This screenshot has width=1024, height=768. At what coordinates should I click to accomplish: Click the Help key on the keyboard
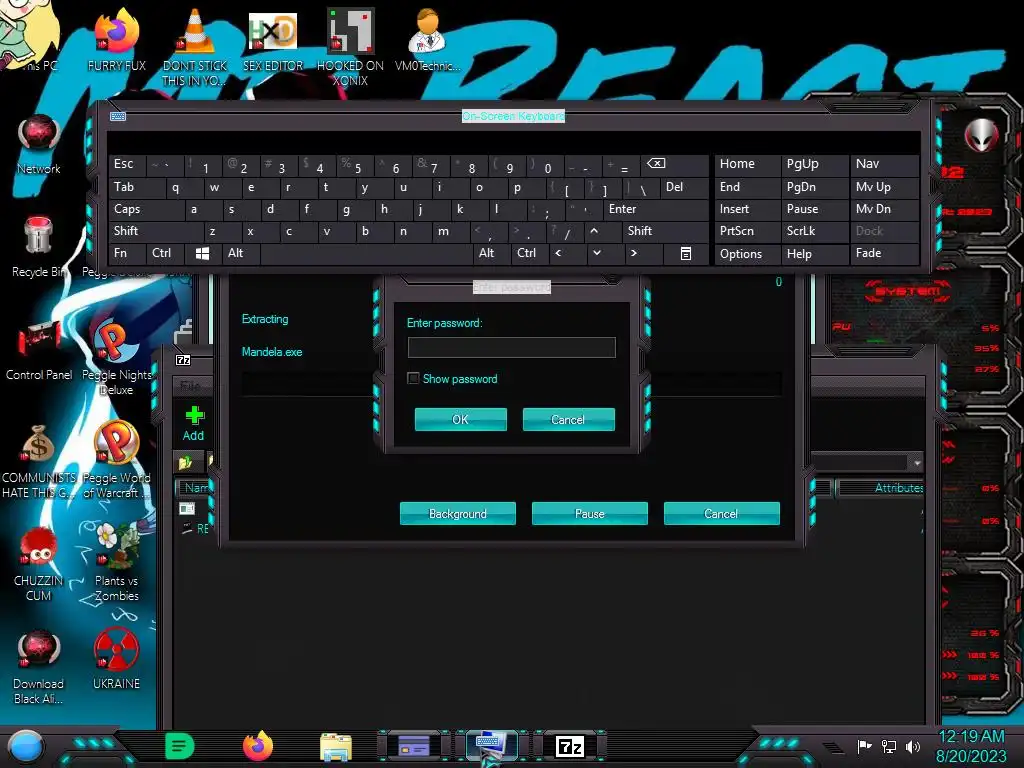[814, 253]
